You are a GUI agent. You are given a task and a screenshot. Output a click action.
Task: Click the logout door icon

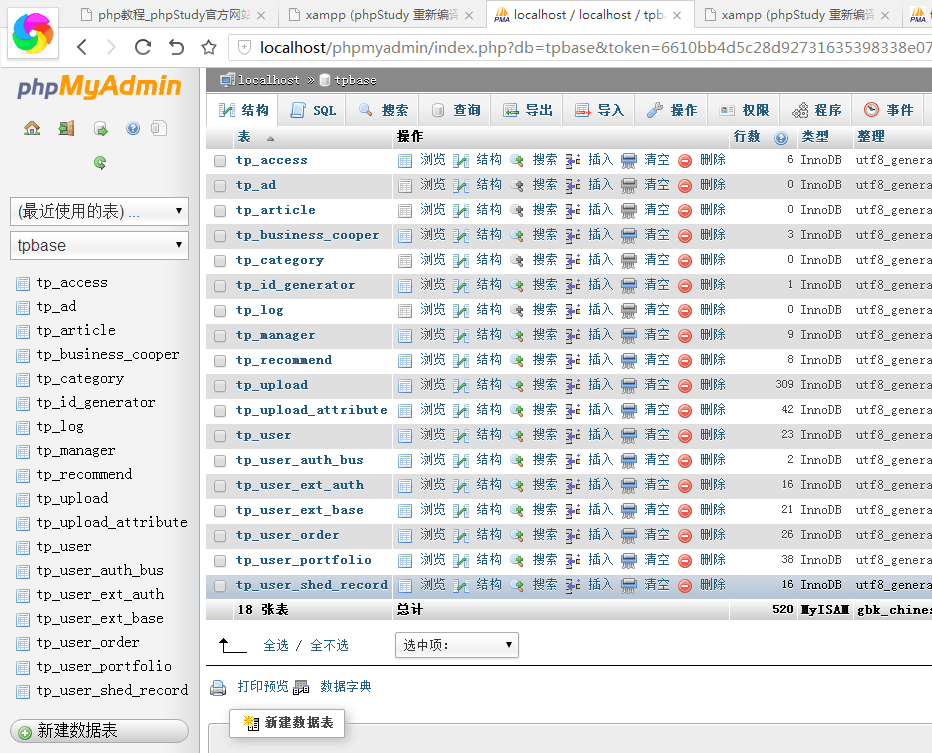coord(66,128)
